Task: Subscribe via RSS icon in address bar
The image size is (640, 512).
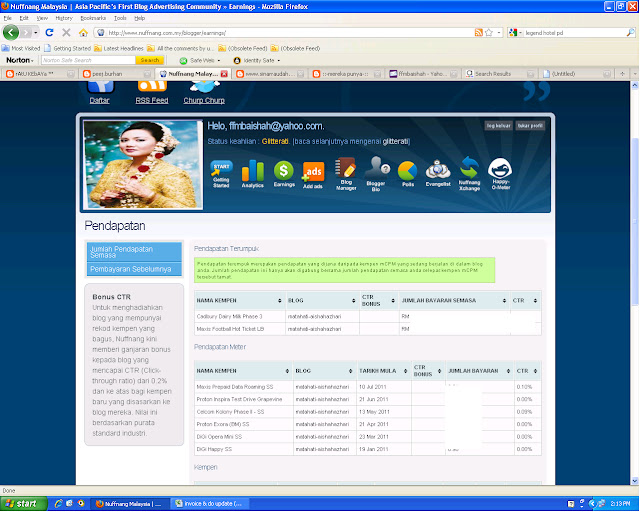Action: tap(479, 32)
